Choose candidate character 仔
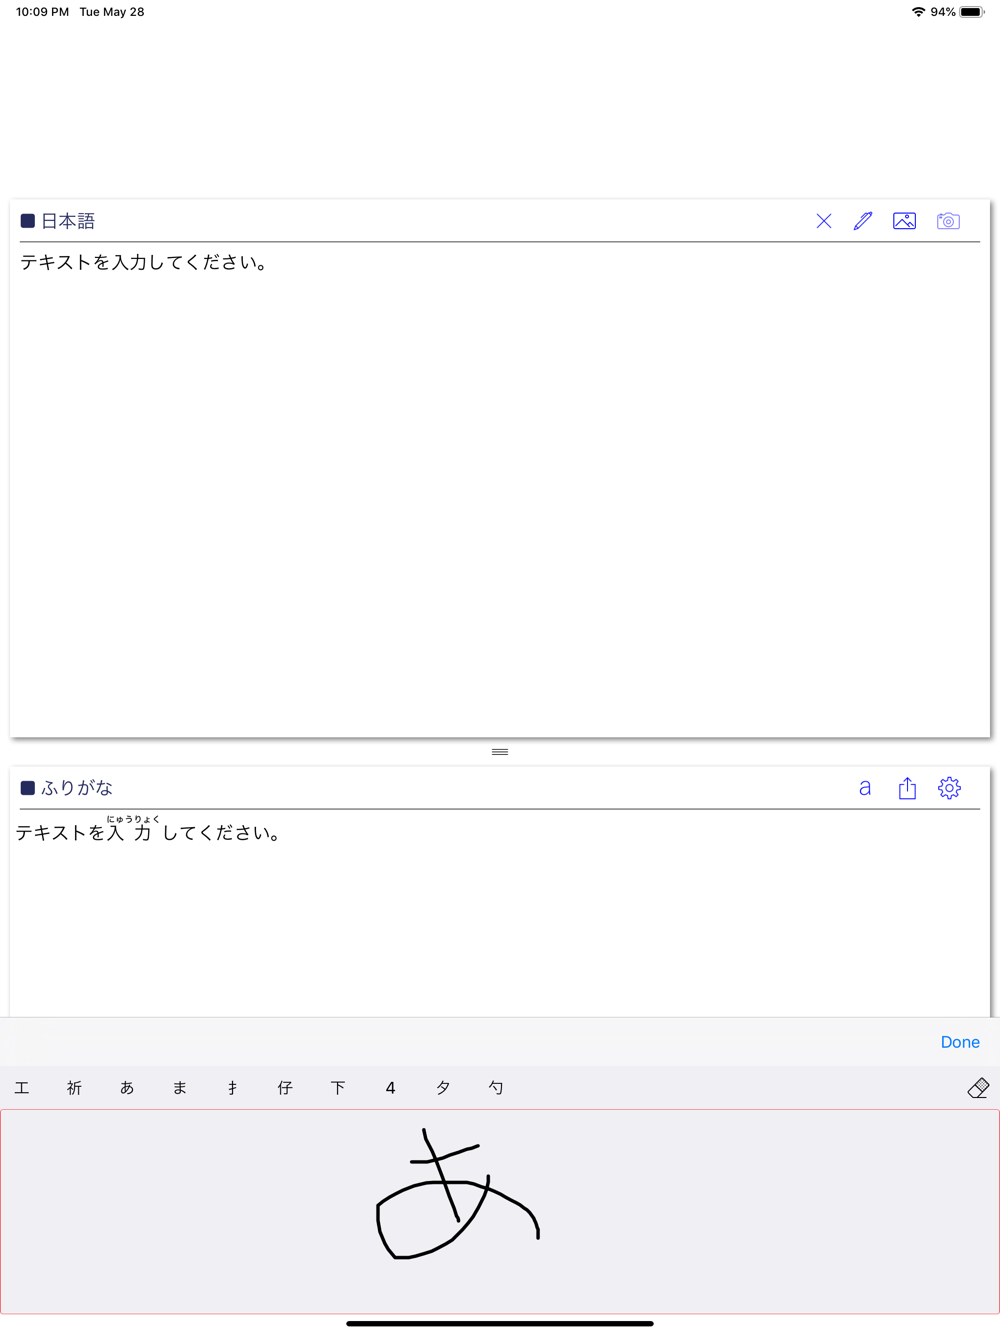The image size is (1000, 1334). point(285,1088)
